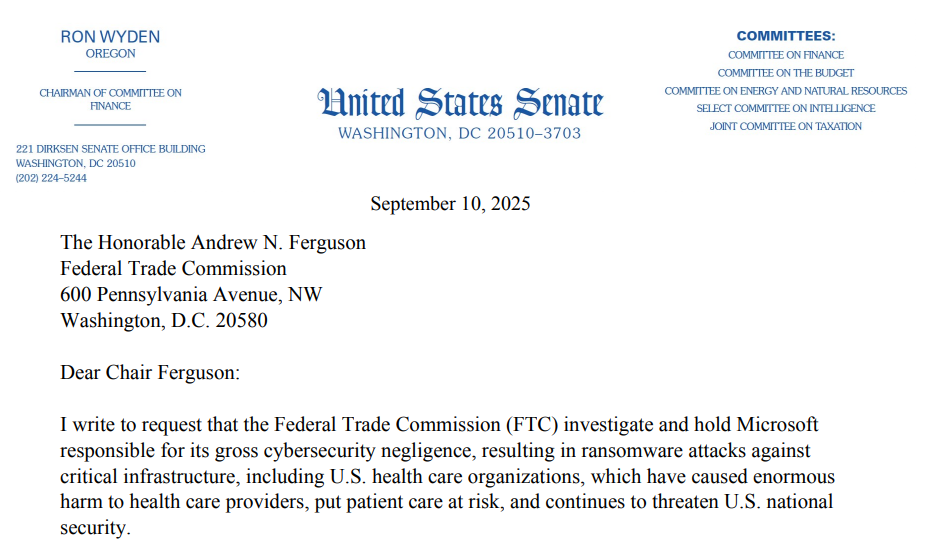The width and height of the screenshot is (934, 555).
Task: Click the OREGON text under senator name
Action: tap(110, 54)
